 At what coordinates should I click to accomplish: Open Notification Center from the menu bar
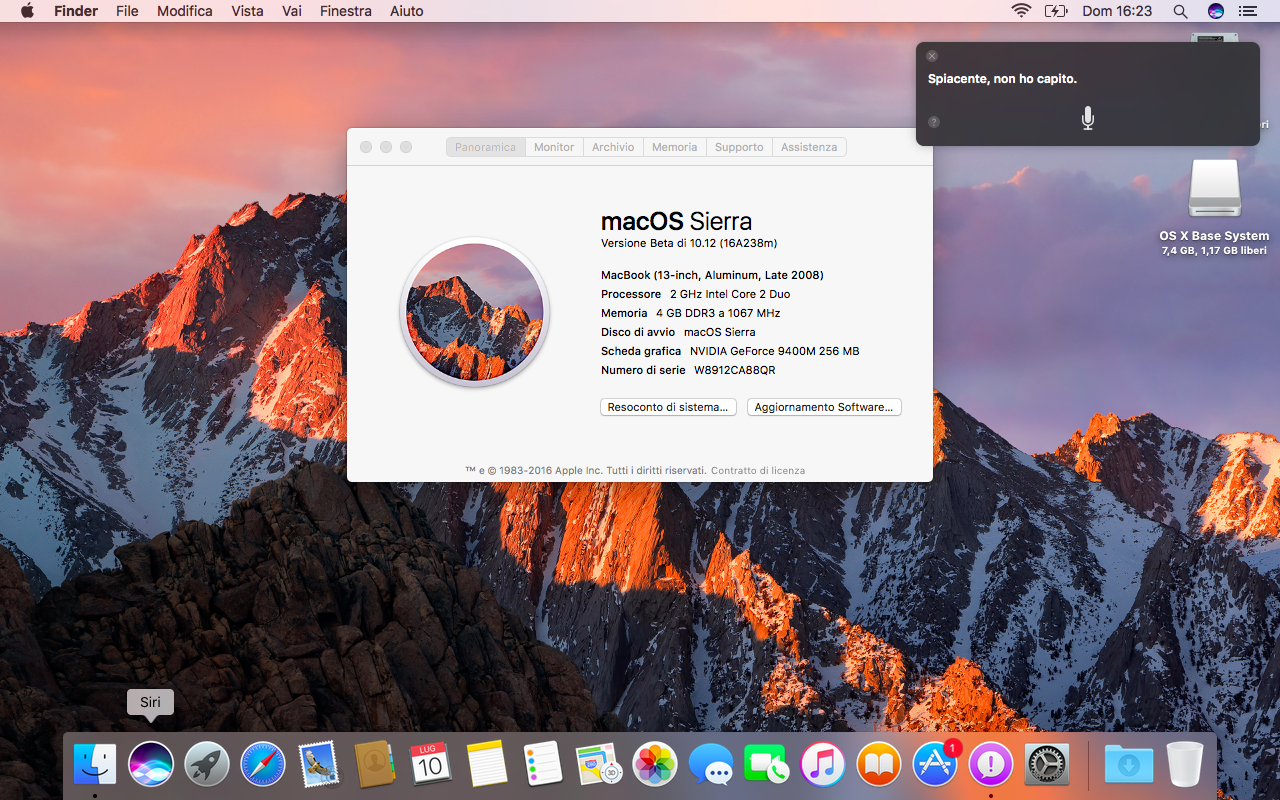(x=1247, y=11)
